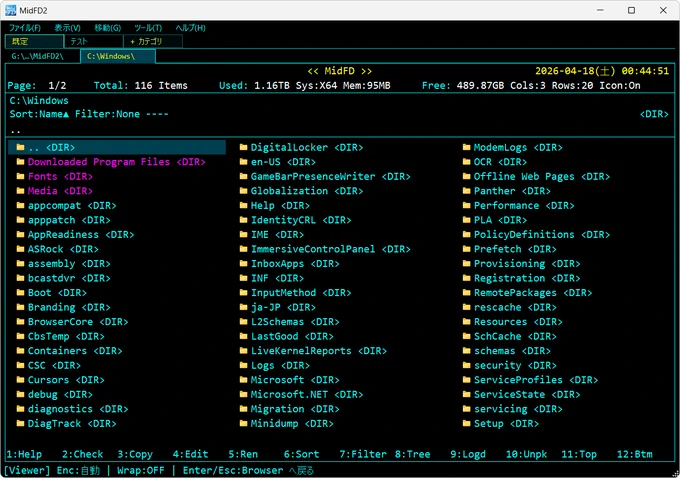The height and width of the screenshot is (478, 680).
Task: Click the Sort:Name indicator in the header
Action: (x=39, y=114)
